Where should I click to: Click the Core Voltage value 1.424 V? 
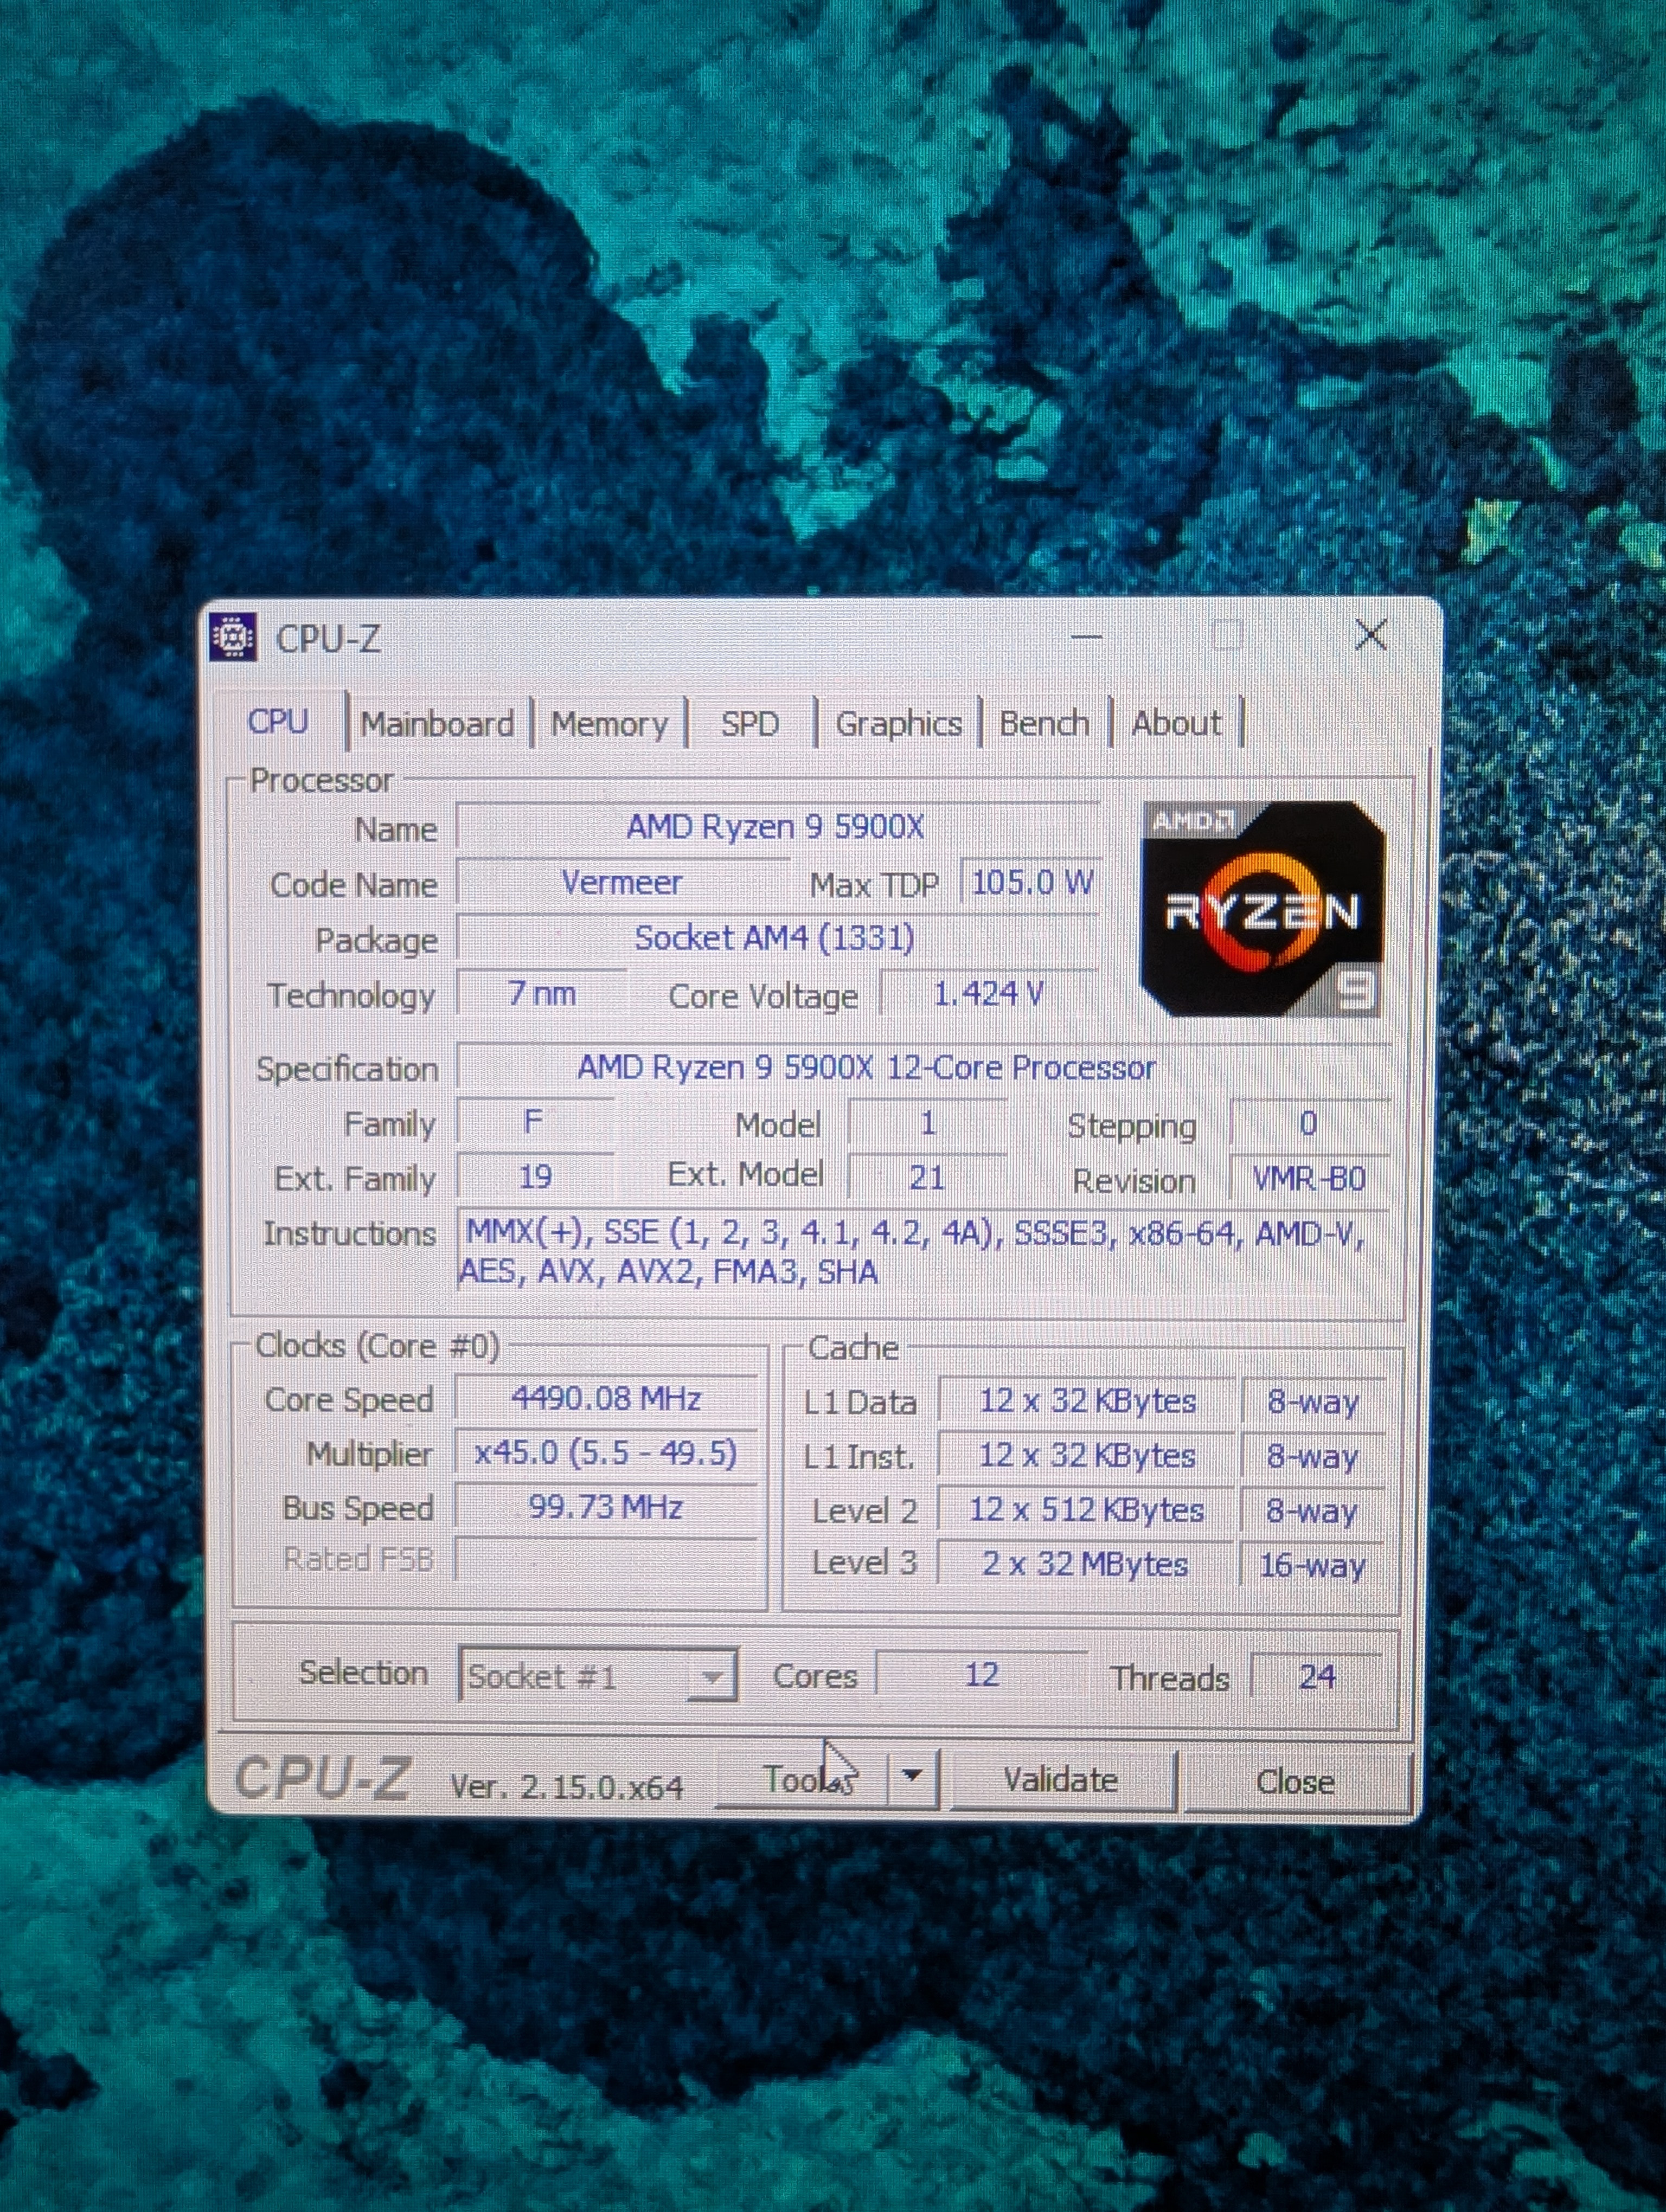point(988,994)
